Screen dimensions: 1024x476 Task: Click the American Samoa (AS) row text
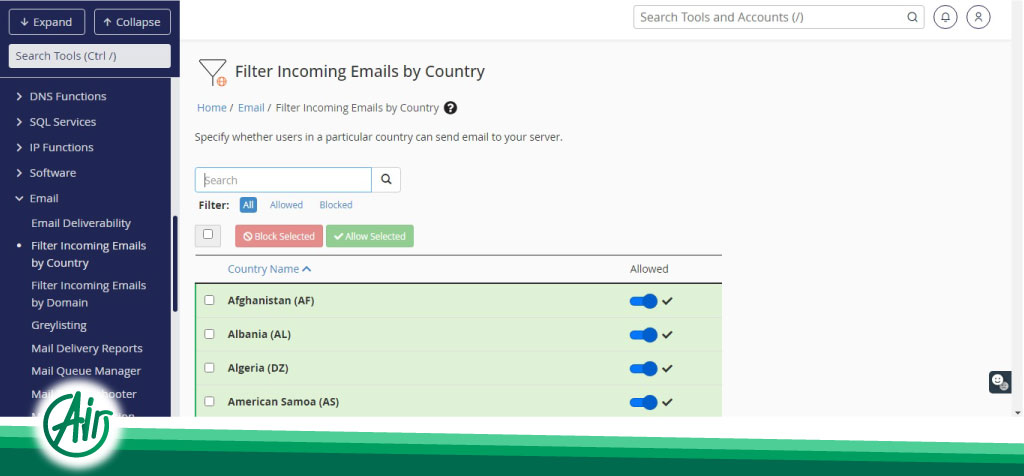[283, 402]
